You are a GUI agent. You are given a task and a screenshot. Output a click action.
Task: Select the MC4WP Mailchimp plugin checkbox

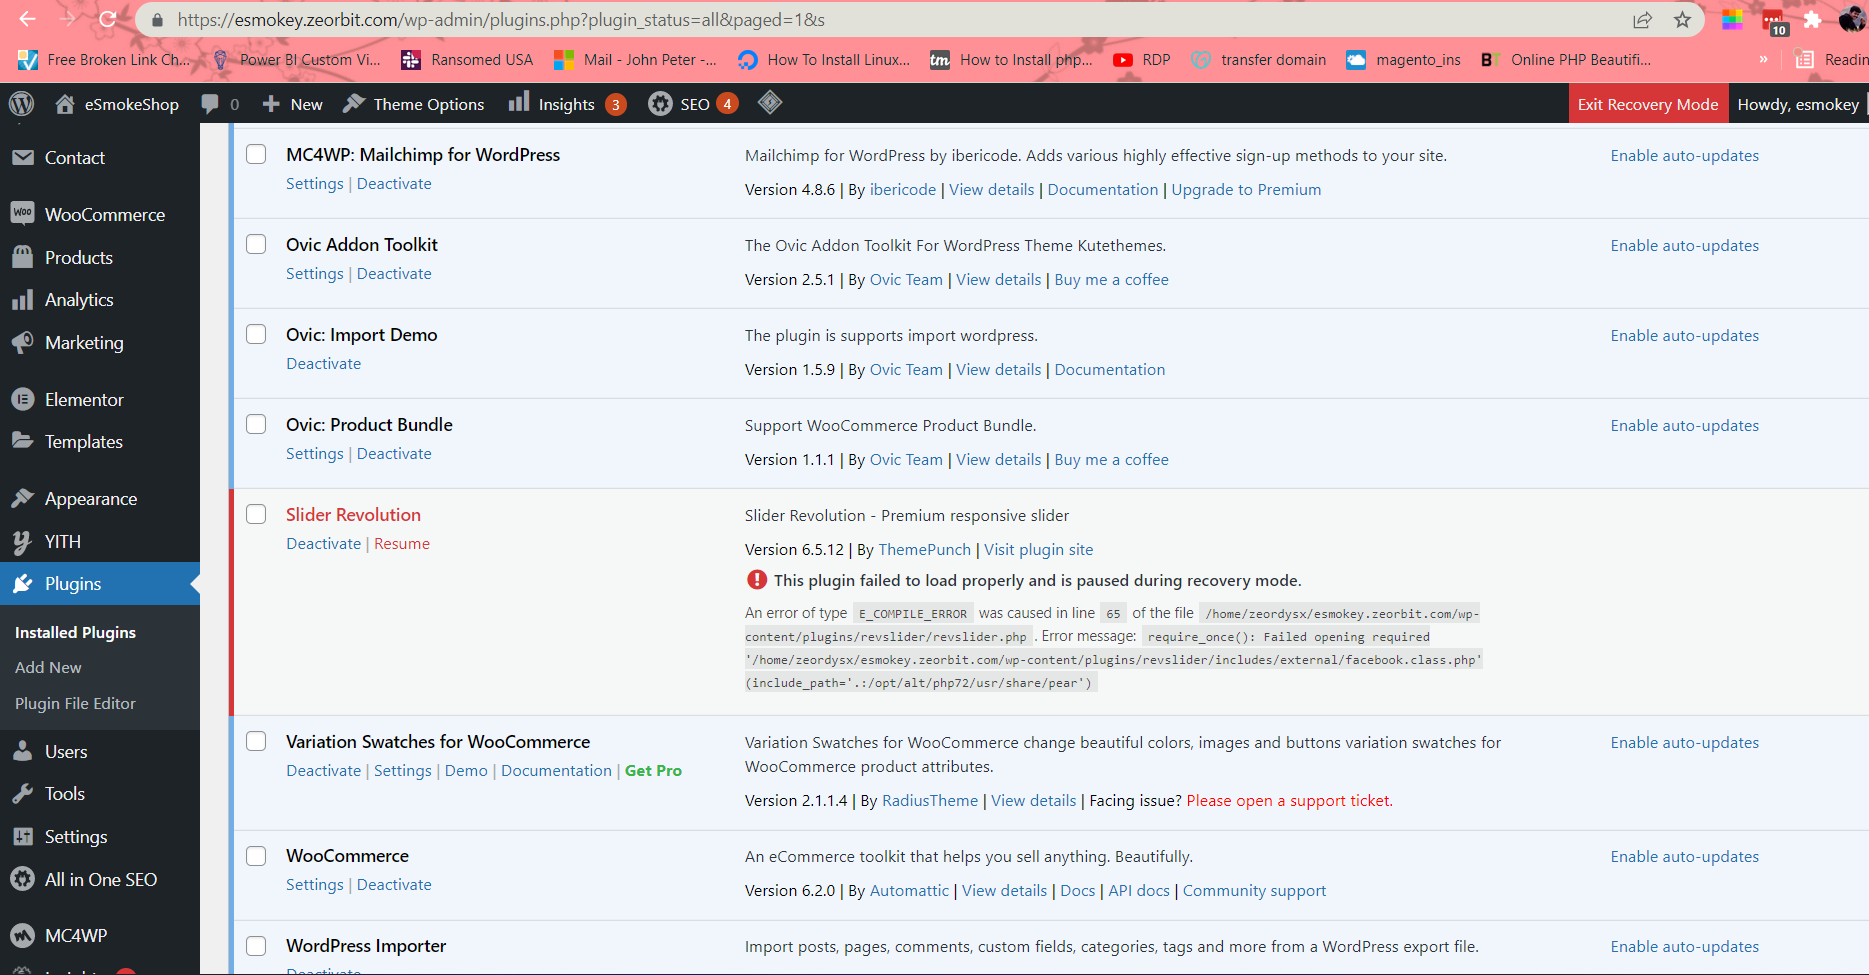point(256,154)
